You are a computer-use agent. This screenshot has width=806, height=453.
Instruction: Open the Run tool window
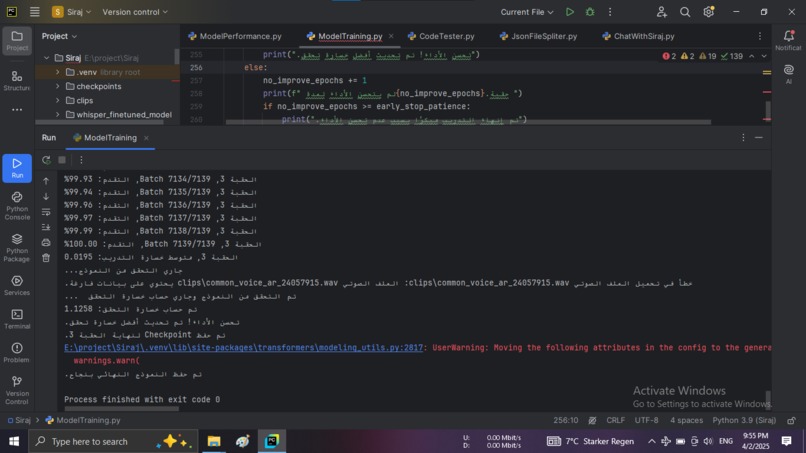17,168
